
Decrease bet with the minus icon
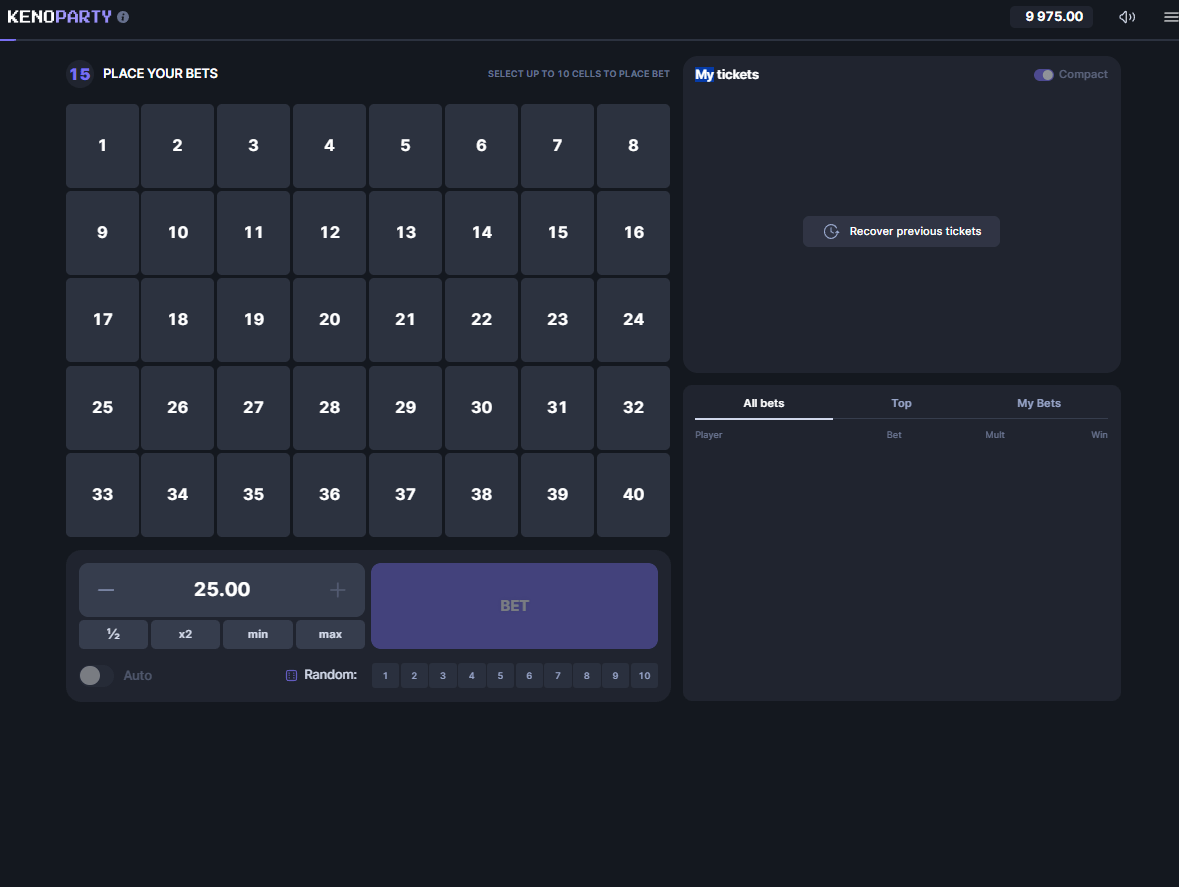(106, 590)
